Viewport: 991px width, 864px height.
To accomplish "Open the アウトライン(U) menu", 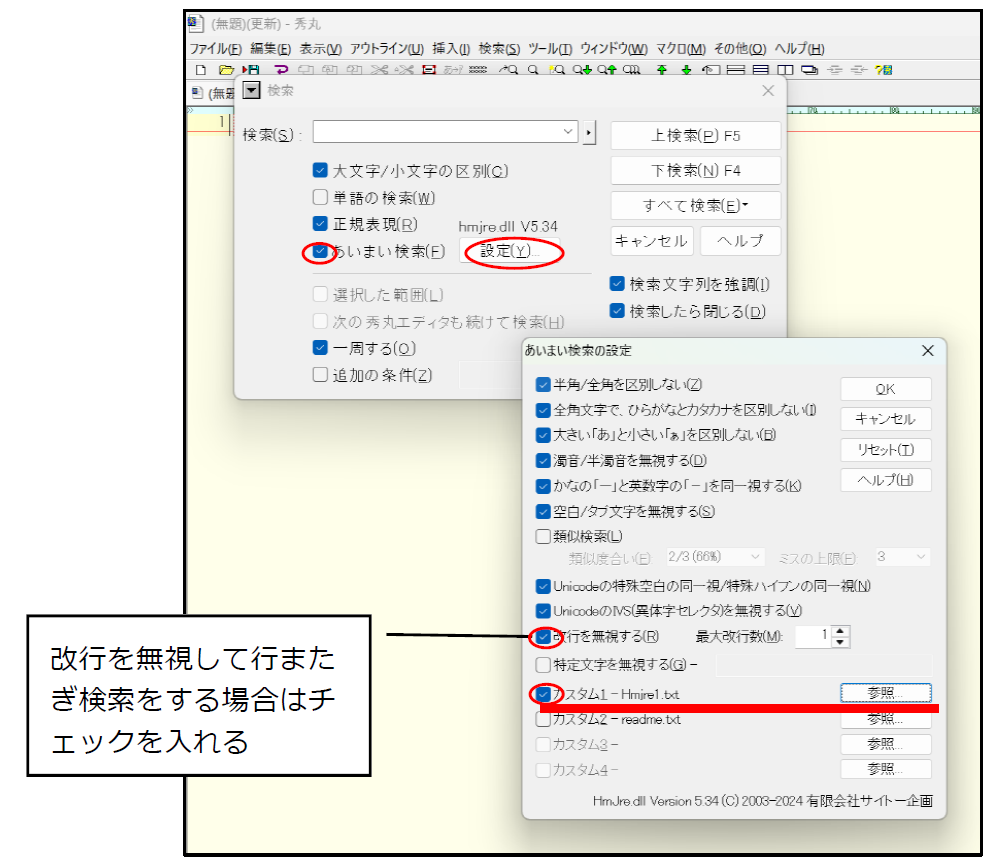I will (x=387, y=49).
